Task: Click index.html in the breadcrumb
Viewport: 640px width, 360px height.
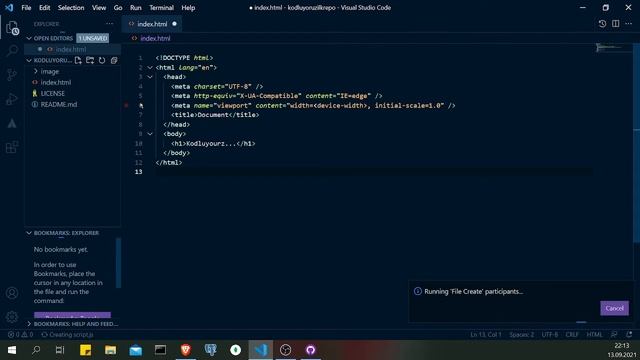Action: (155, 38)
